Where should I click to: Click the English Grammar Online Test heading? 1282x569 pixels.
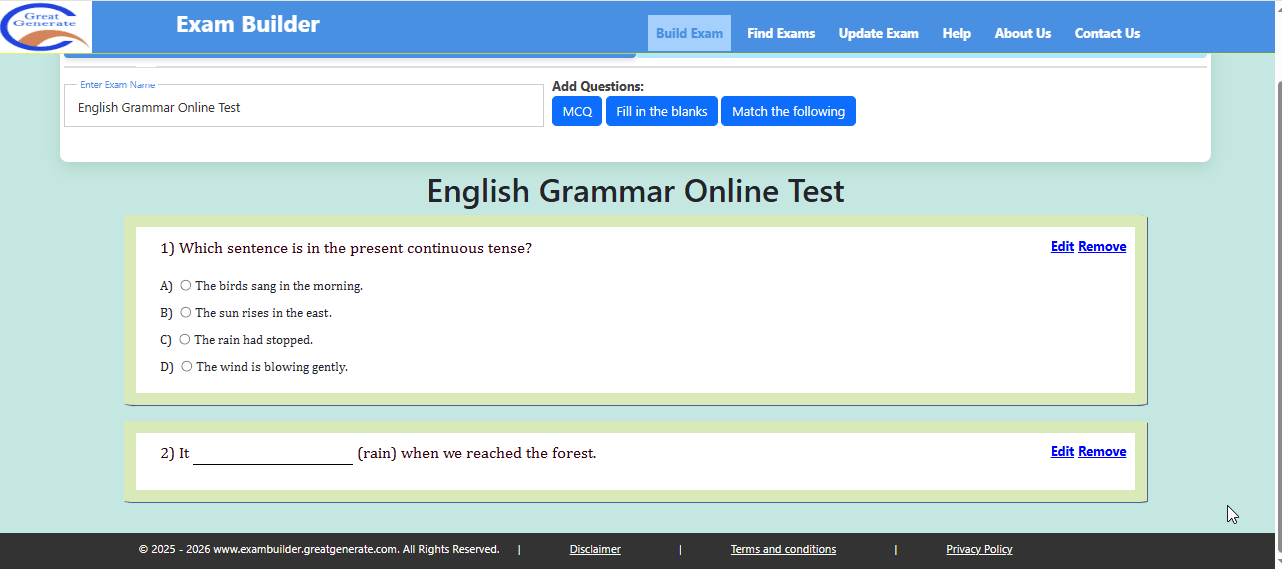click(x=636, y=191)
